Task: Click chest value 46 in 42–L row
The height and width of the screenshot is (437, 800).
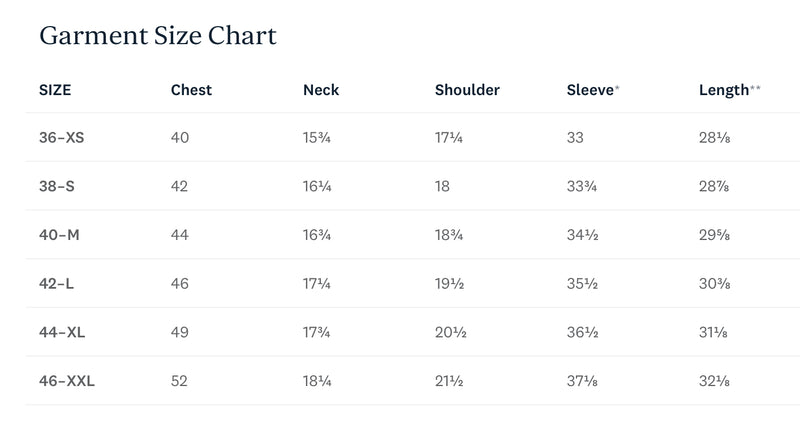Action: coord(180,284)
